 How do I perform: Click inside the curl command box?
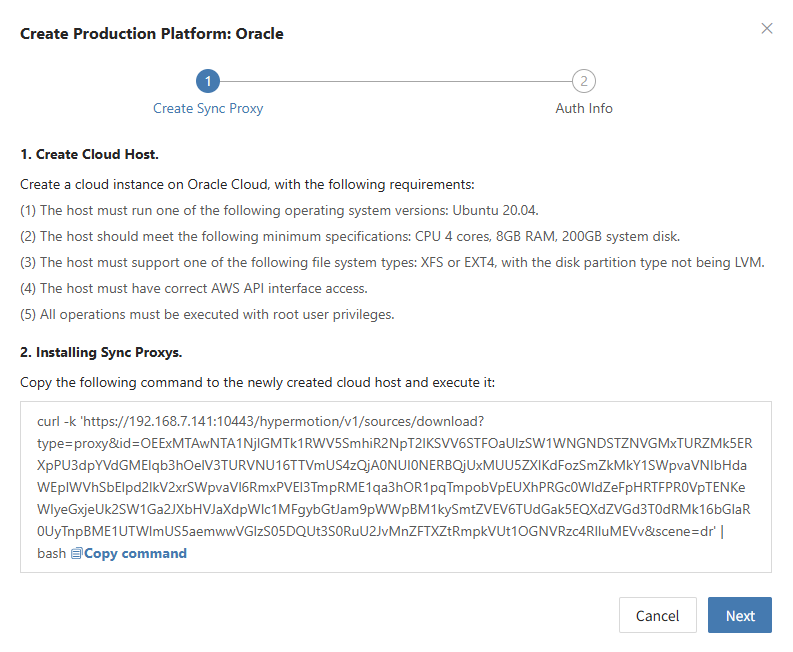pos(396,487)
